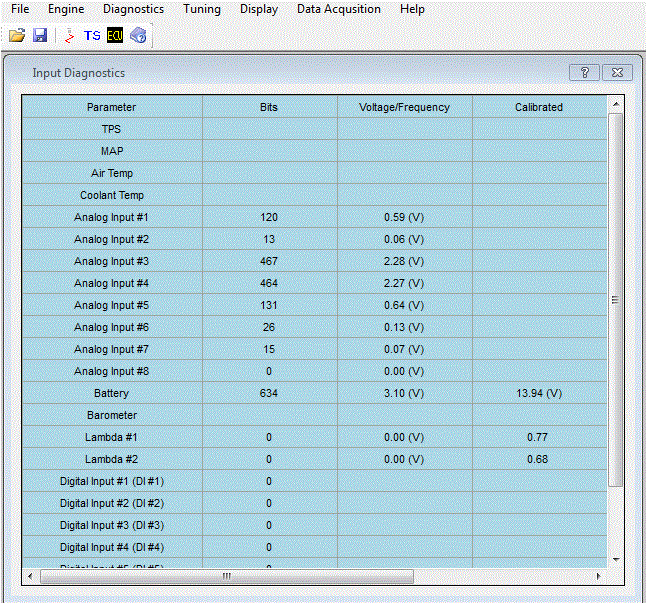Click the horizontal scrollbar left arrow
The height and width of the screenshot is (604, 647).
pyautogui.click(x=30, y=576)
